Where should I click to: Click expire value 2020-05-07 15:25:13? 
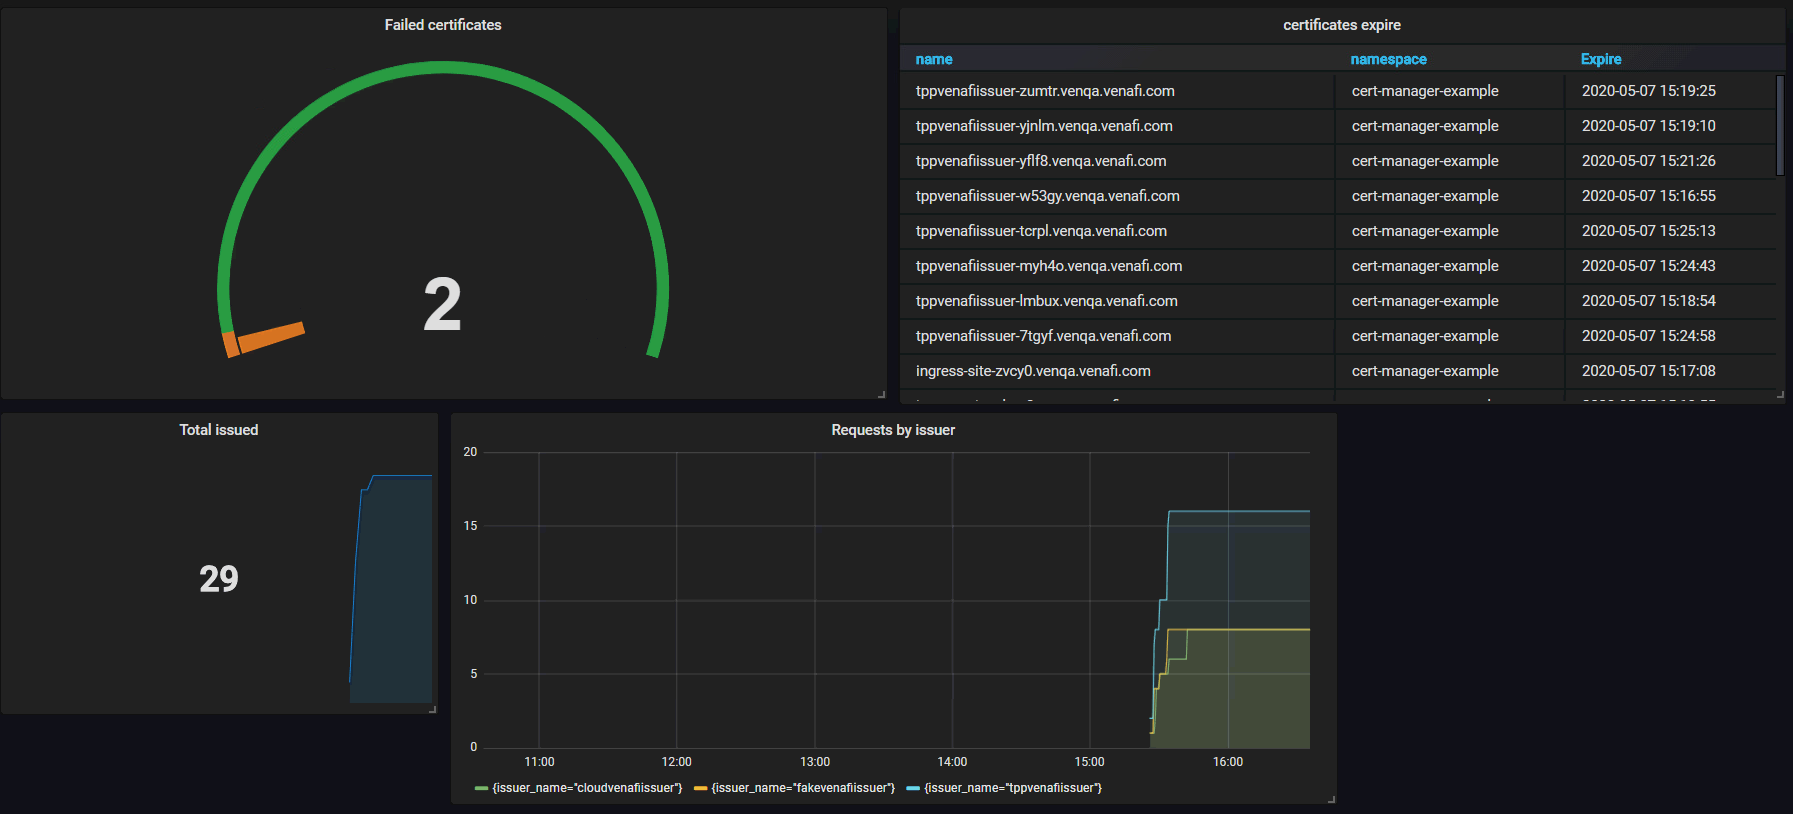[x=1648, y=231]
